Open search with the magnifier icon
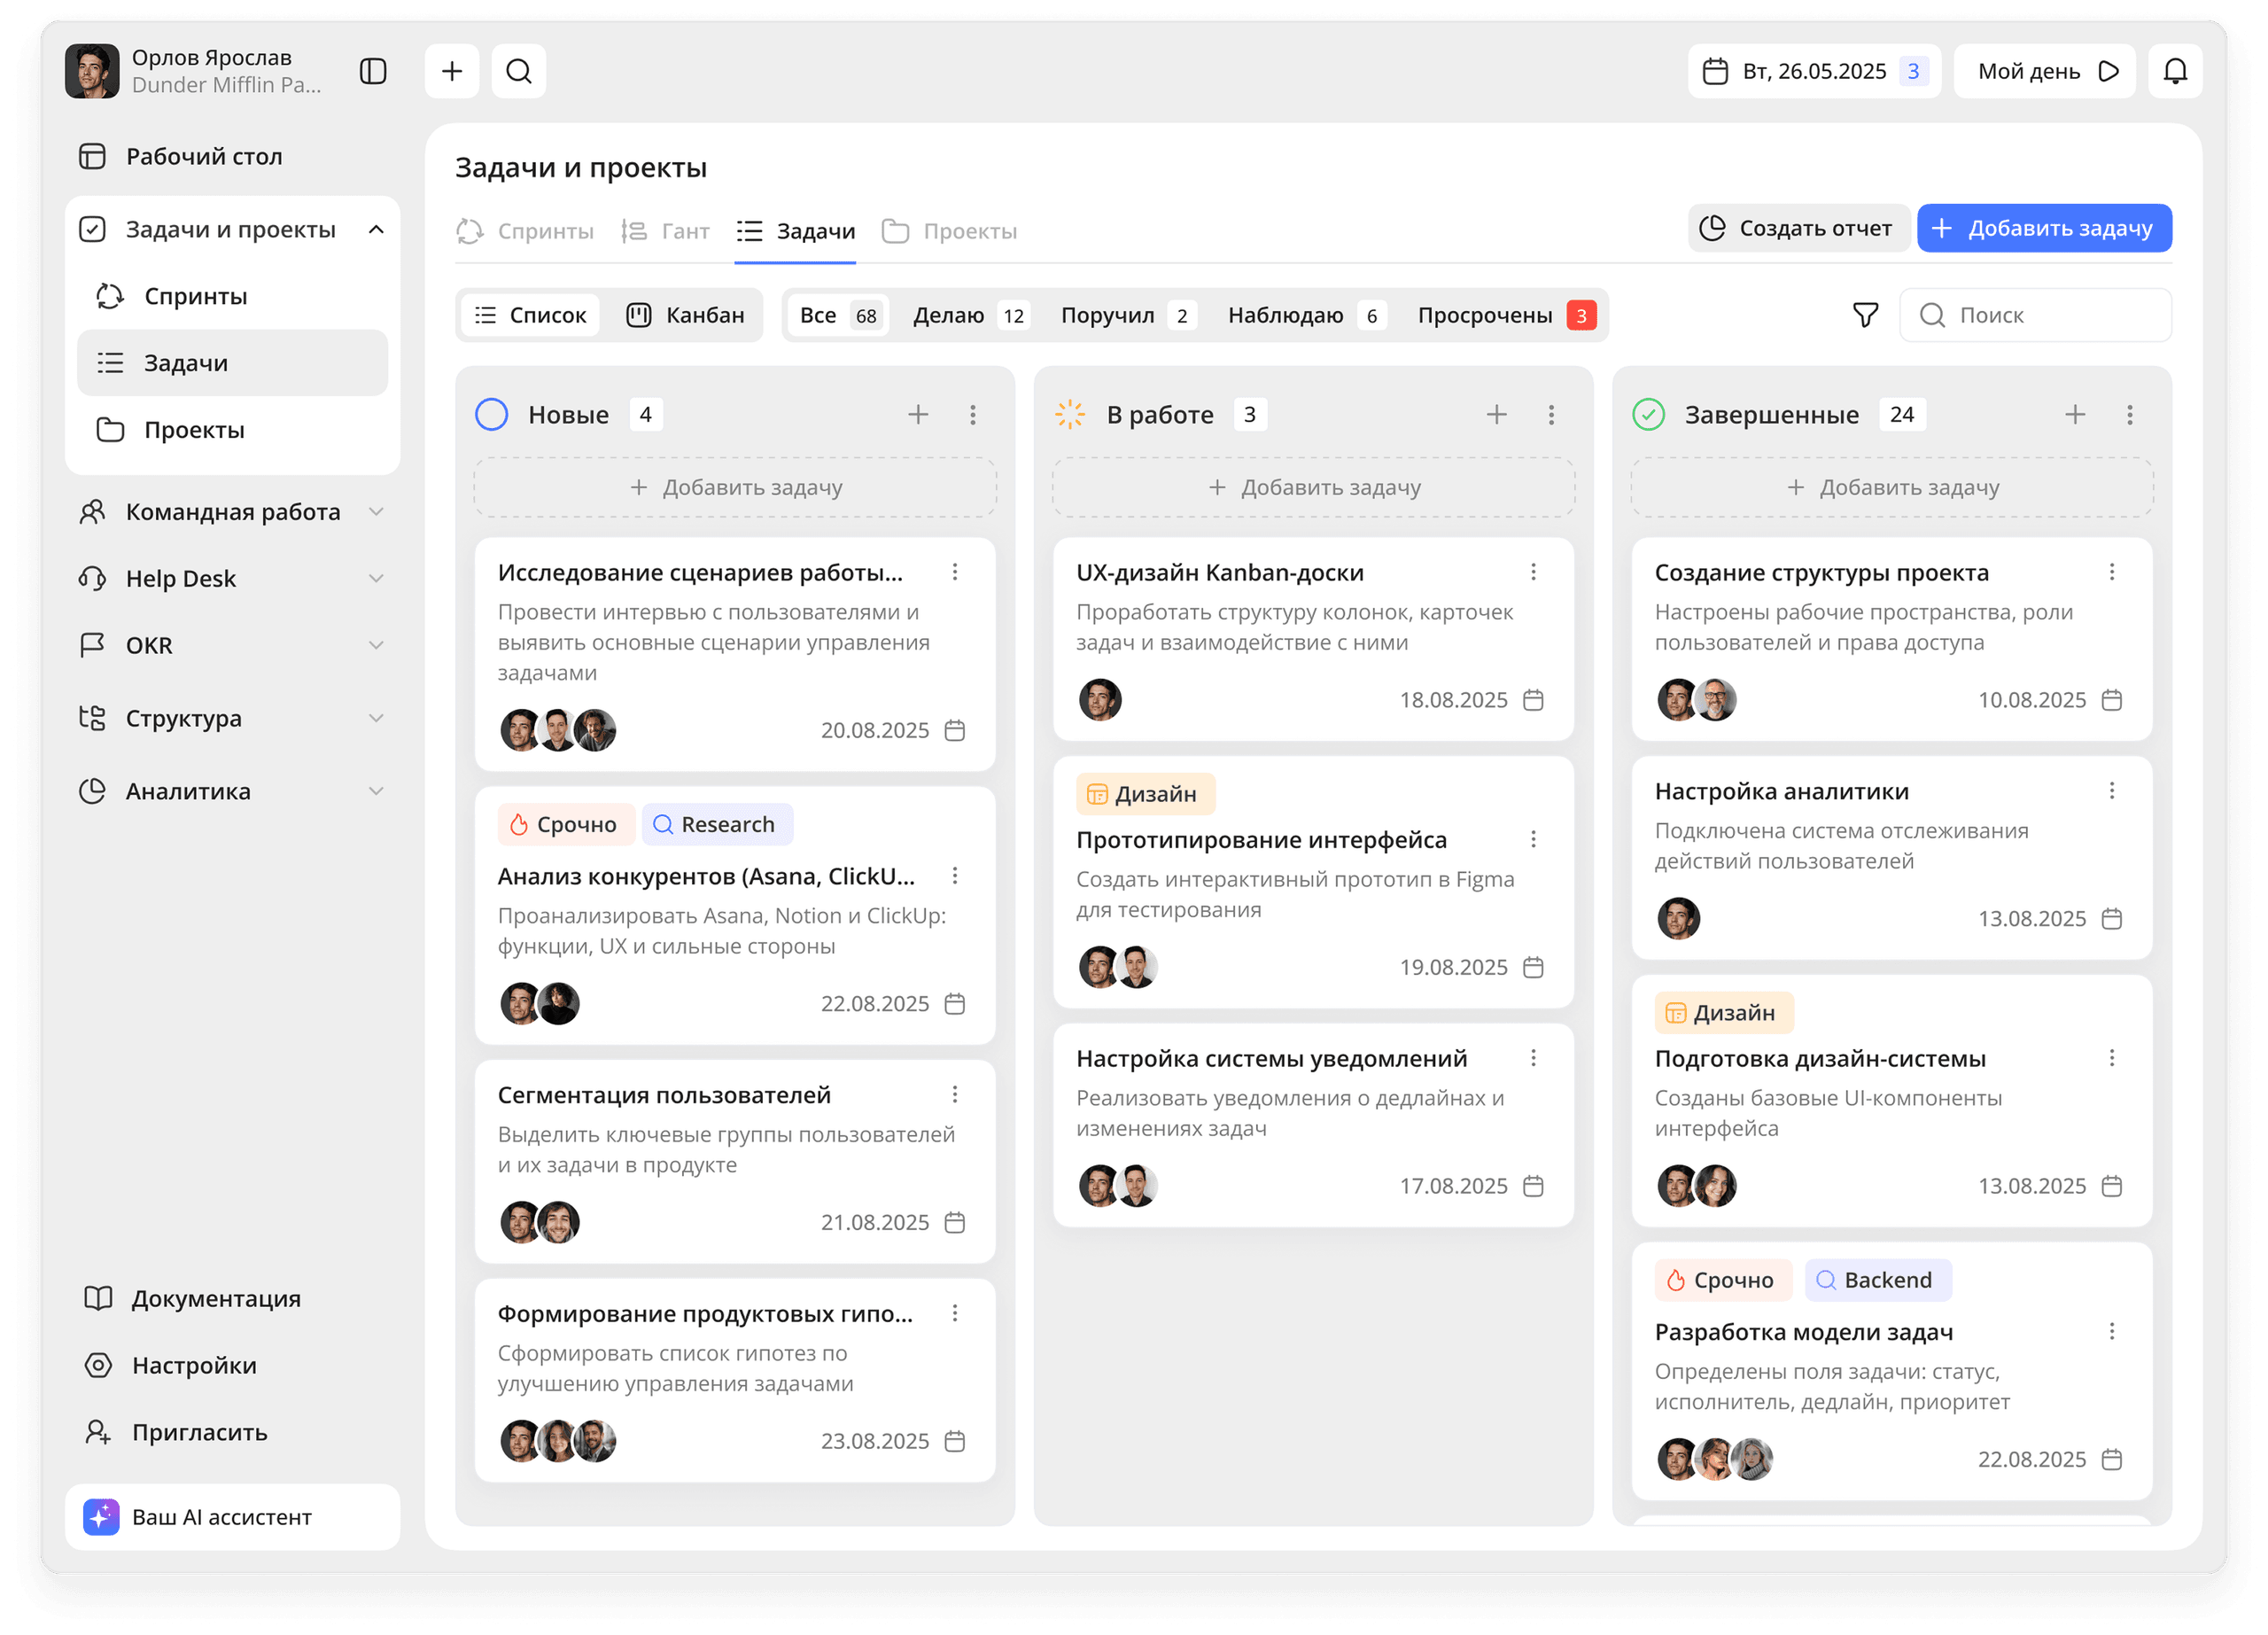 tap(518, 71)
